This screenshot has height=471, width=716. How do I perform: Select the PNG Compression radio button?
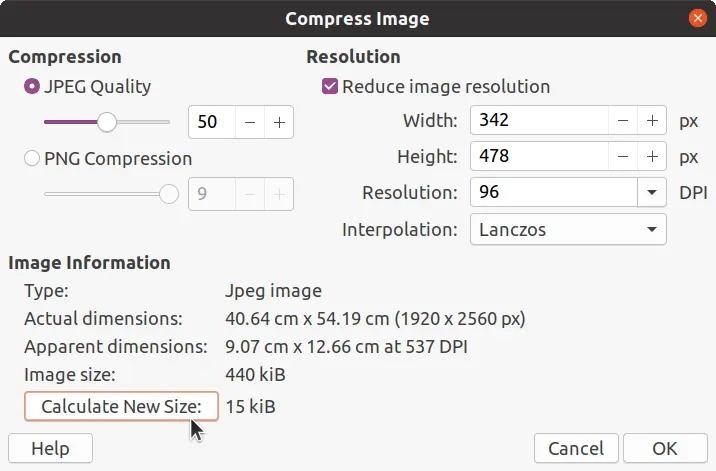(32, 158)
